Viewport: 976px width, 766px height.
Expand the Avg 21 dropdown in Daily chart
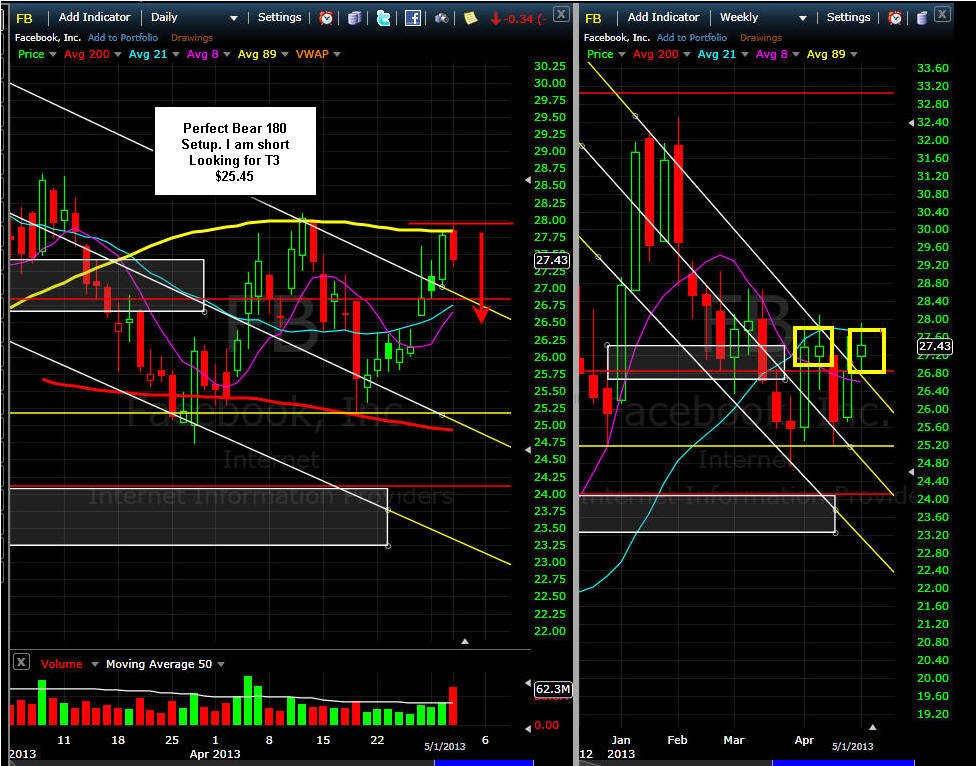(176, 55)
